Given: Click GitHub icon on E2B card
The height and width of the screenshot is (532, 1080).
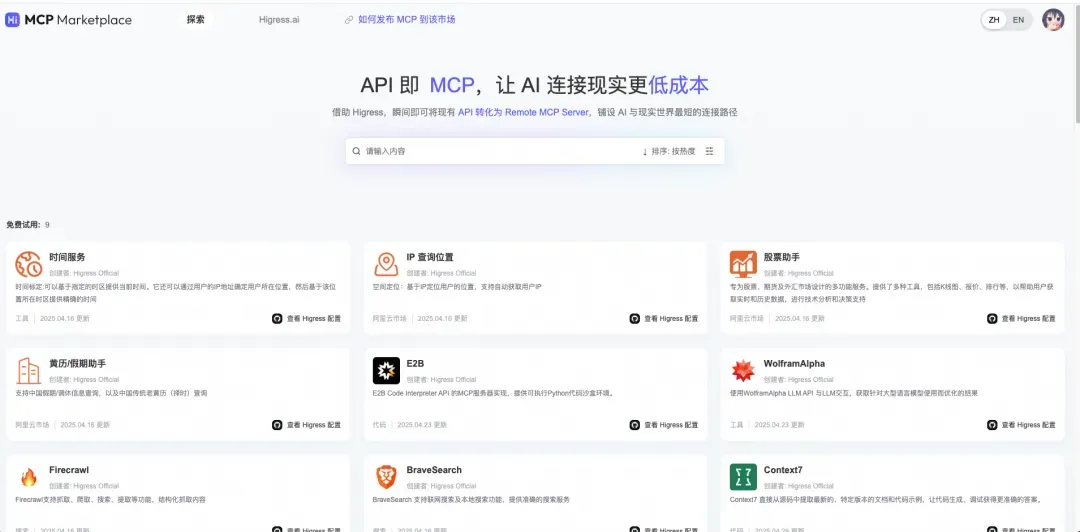Looking at the screenshot, I should point(634,425).
